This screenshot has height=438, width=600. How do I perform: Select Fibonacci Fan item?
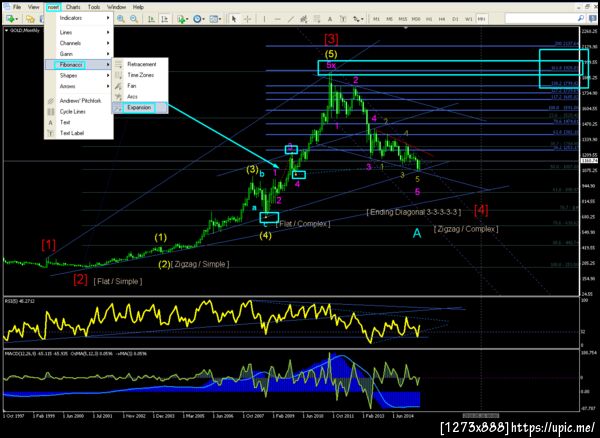pyautogui.click(x=140, y=86)
